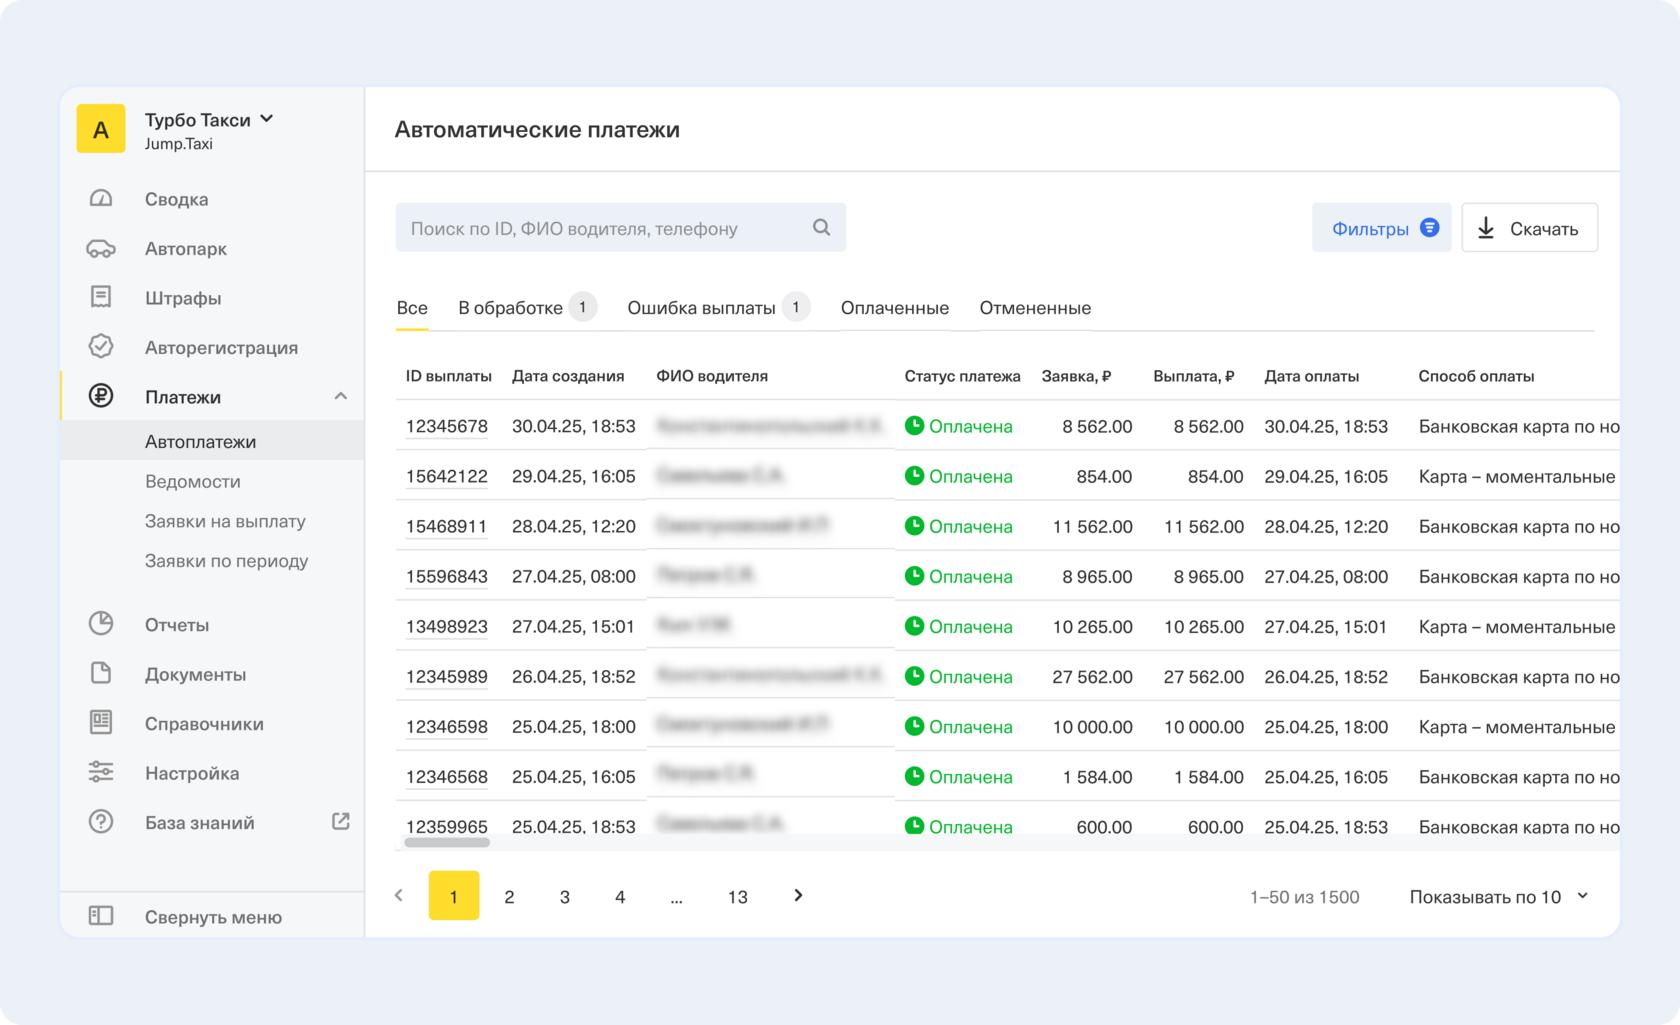Viewport: 1680px width, 1025px height.
Task: Click the Сводка dashboard icon
Action: tap(101, 198)
